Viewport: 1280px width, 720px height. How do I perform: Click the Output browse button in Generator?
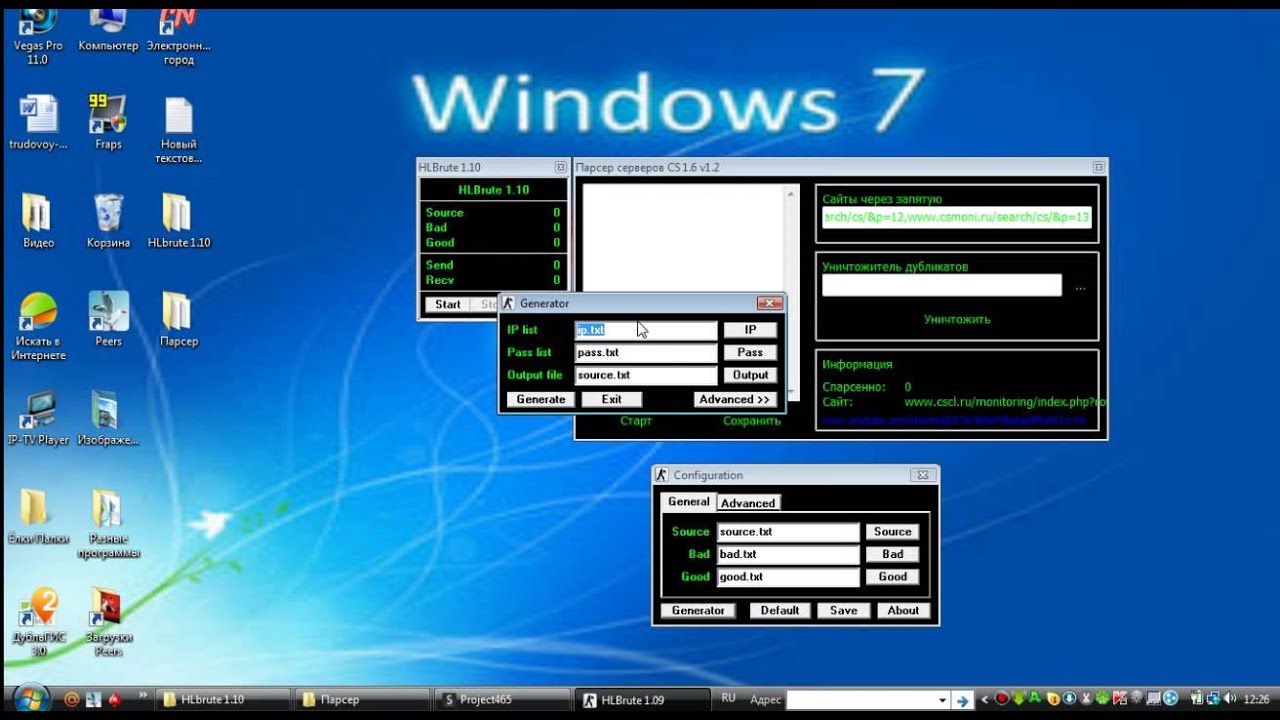750,376
